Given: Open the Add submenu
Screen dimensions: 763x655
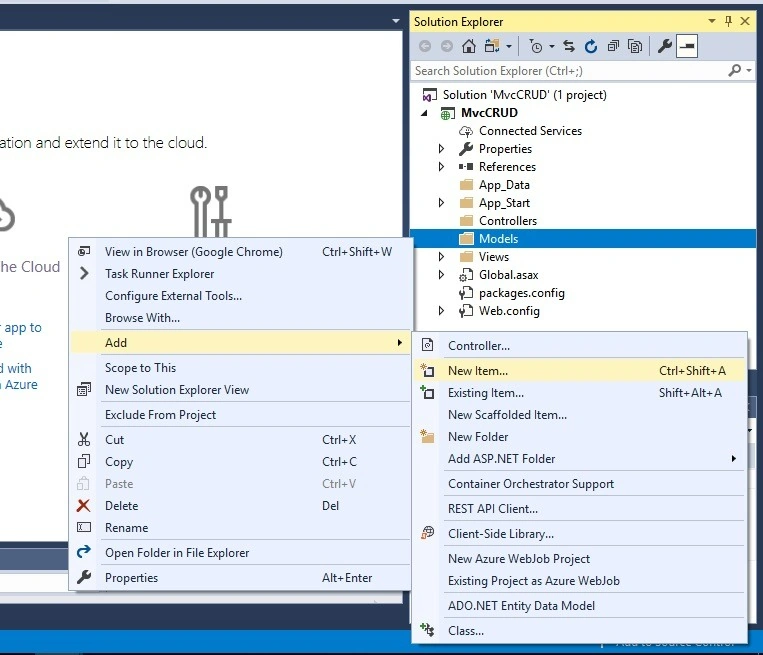Looking at the screenshot, I should 240,343.
